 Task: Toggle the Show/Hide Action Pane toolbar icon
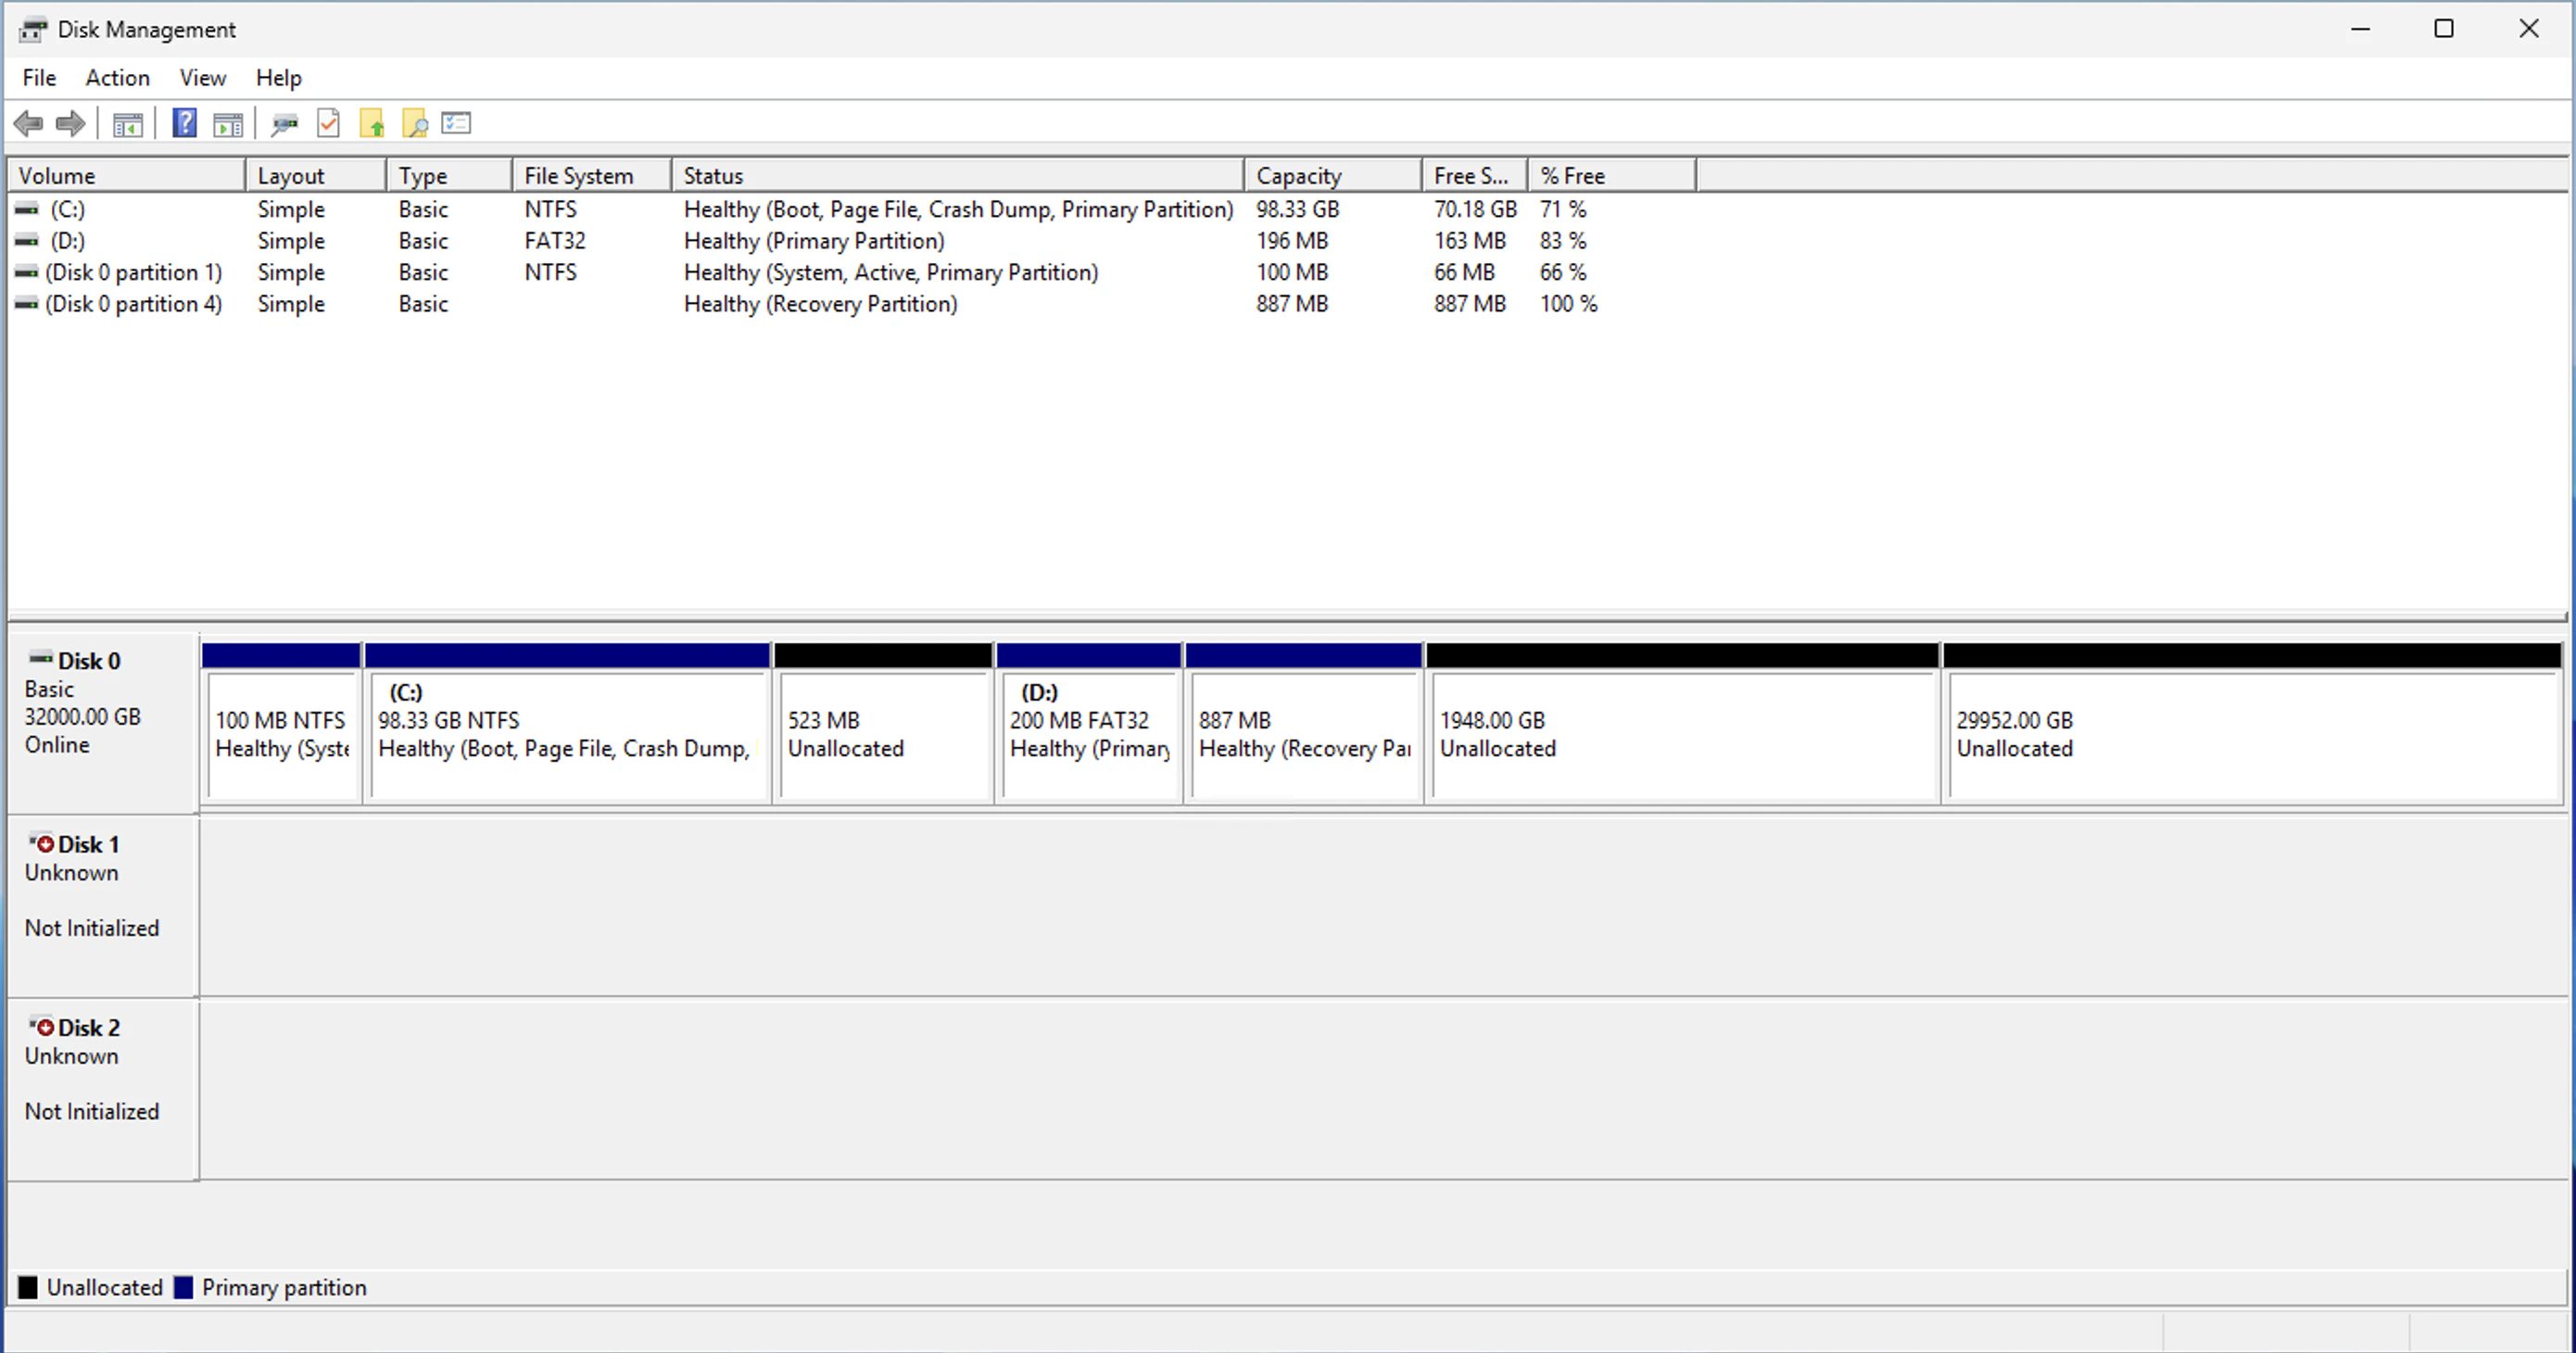pos(228,124)
